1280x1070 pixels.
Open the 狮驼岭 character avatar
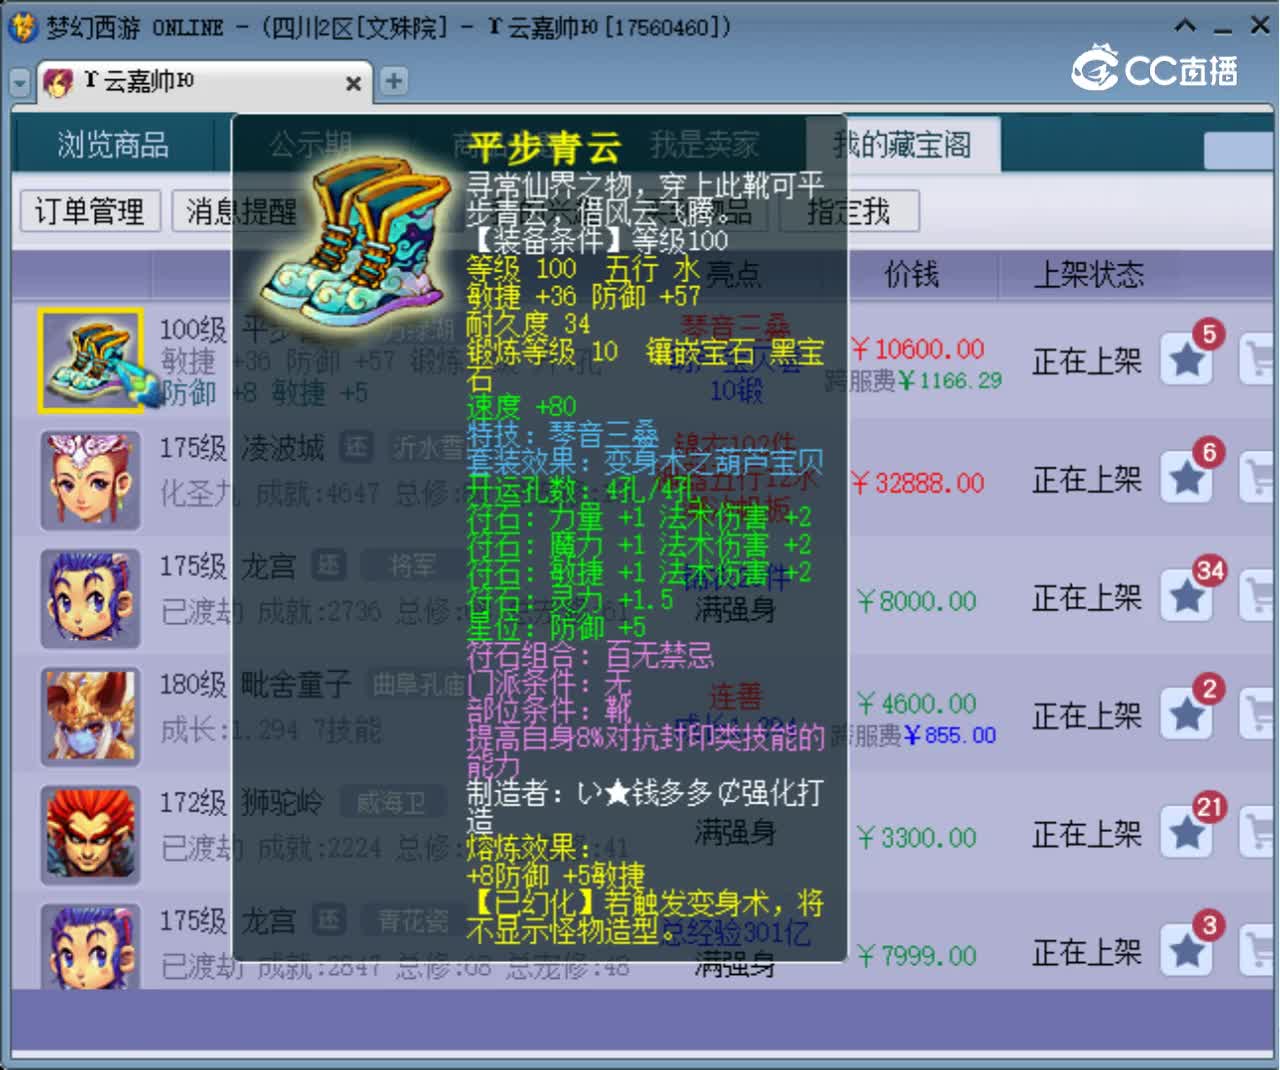(x=90, y=834)
